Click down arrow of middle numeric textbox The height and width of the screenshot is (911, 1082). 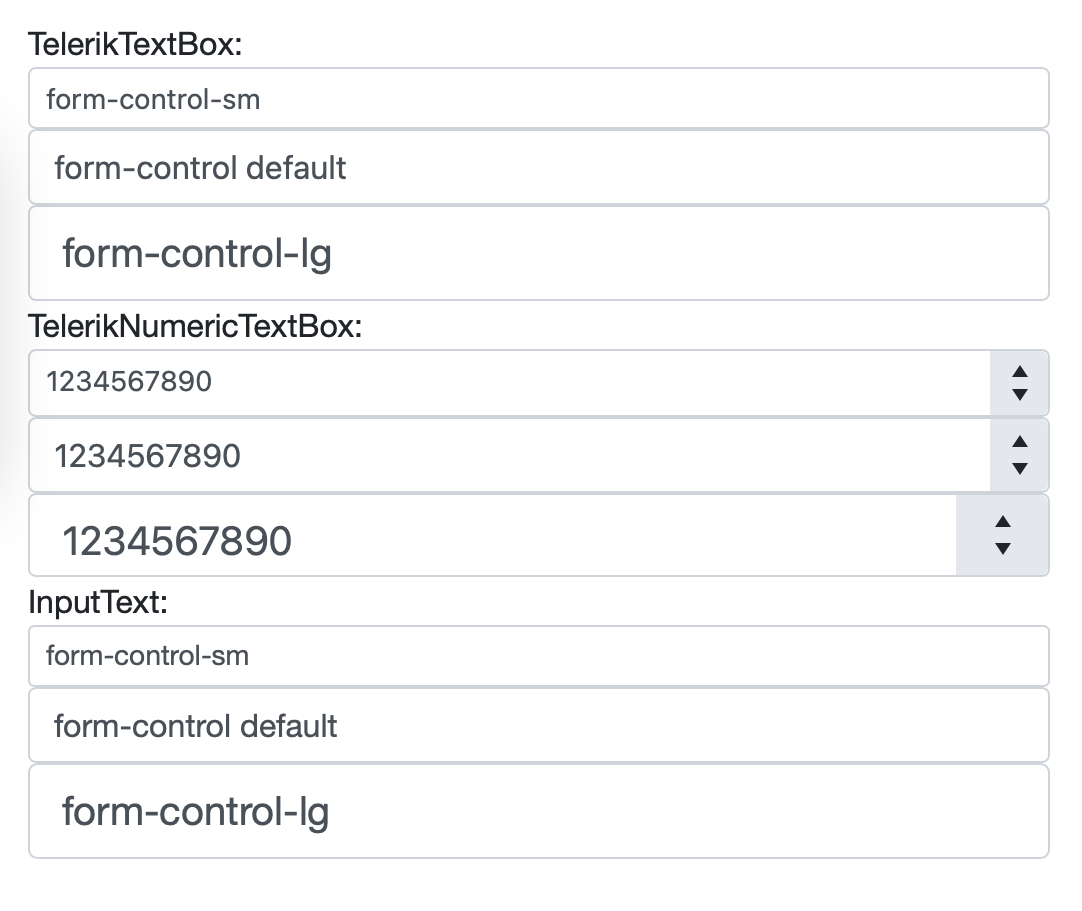point(1019,468)
